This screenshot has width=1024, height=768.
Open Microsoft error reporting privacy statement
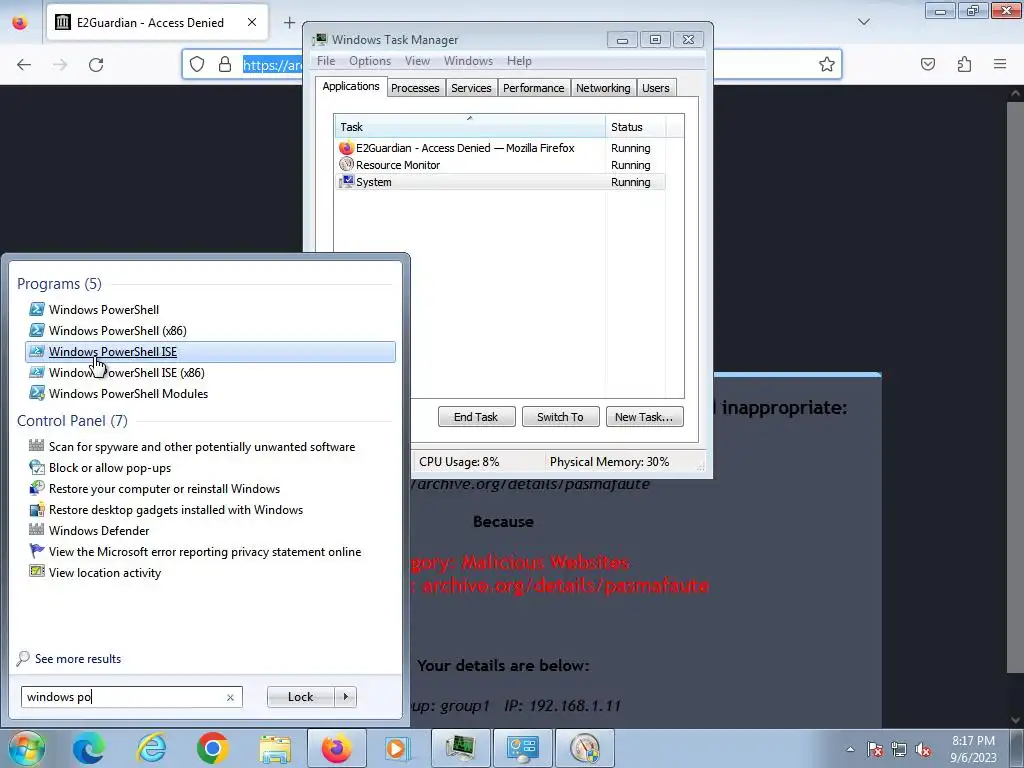click(204, 552)
